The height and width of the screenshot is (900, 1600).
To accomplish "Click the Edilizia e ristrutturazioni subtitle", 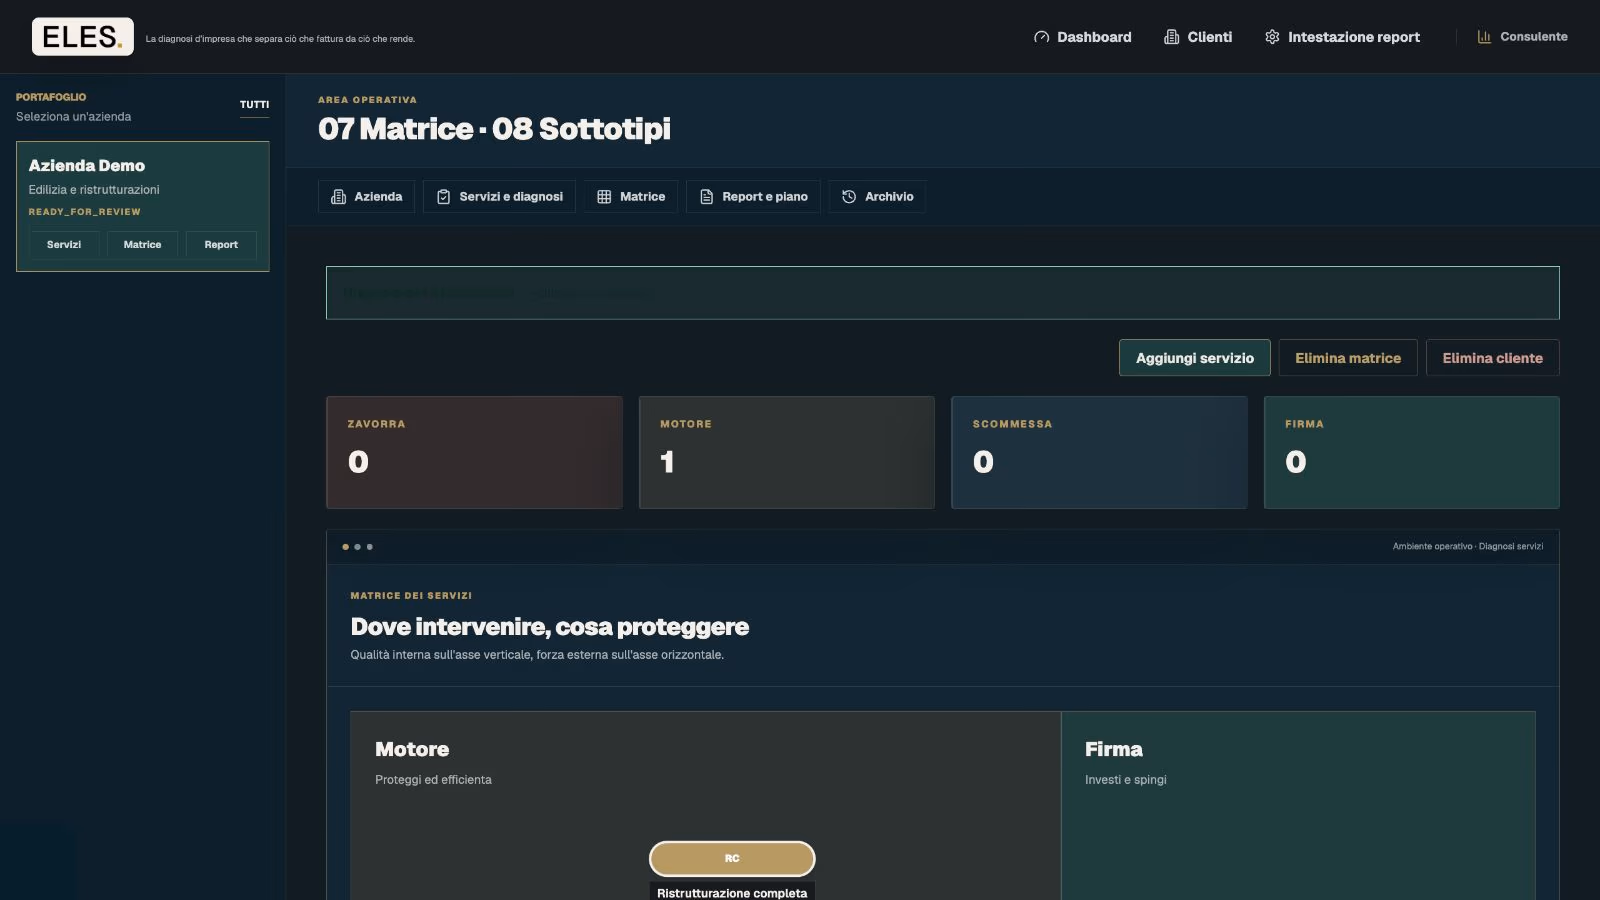I will [x=94, y=190].
